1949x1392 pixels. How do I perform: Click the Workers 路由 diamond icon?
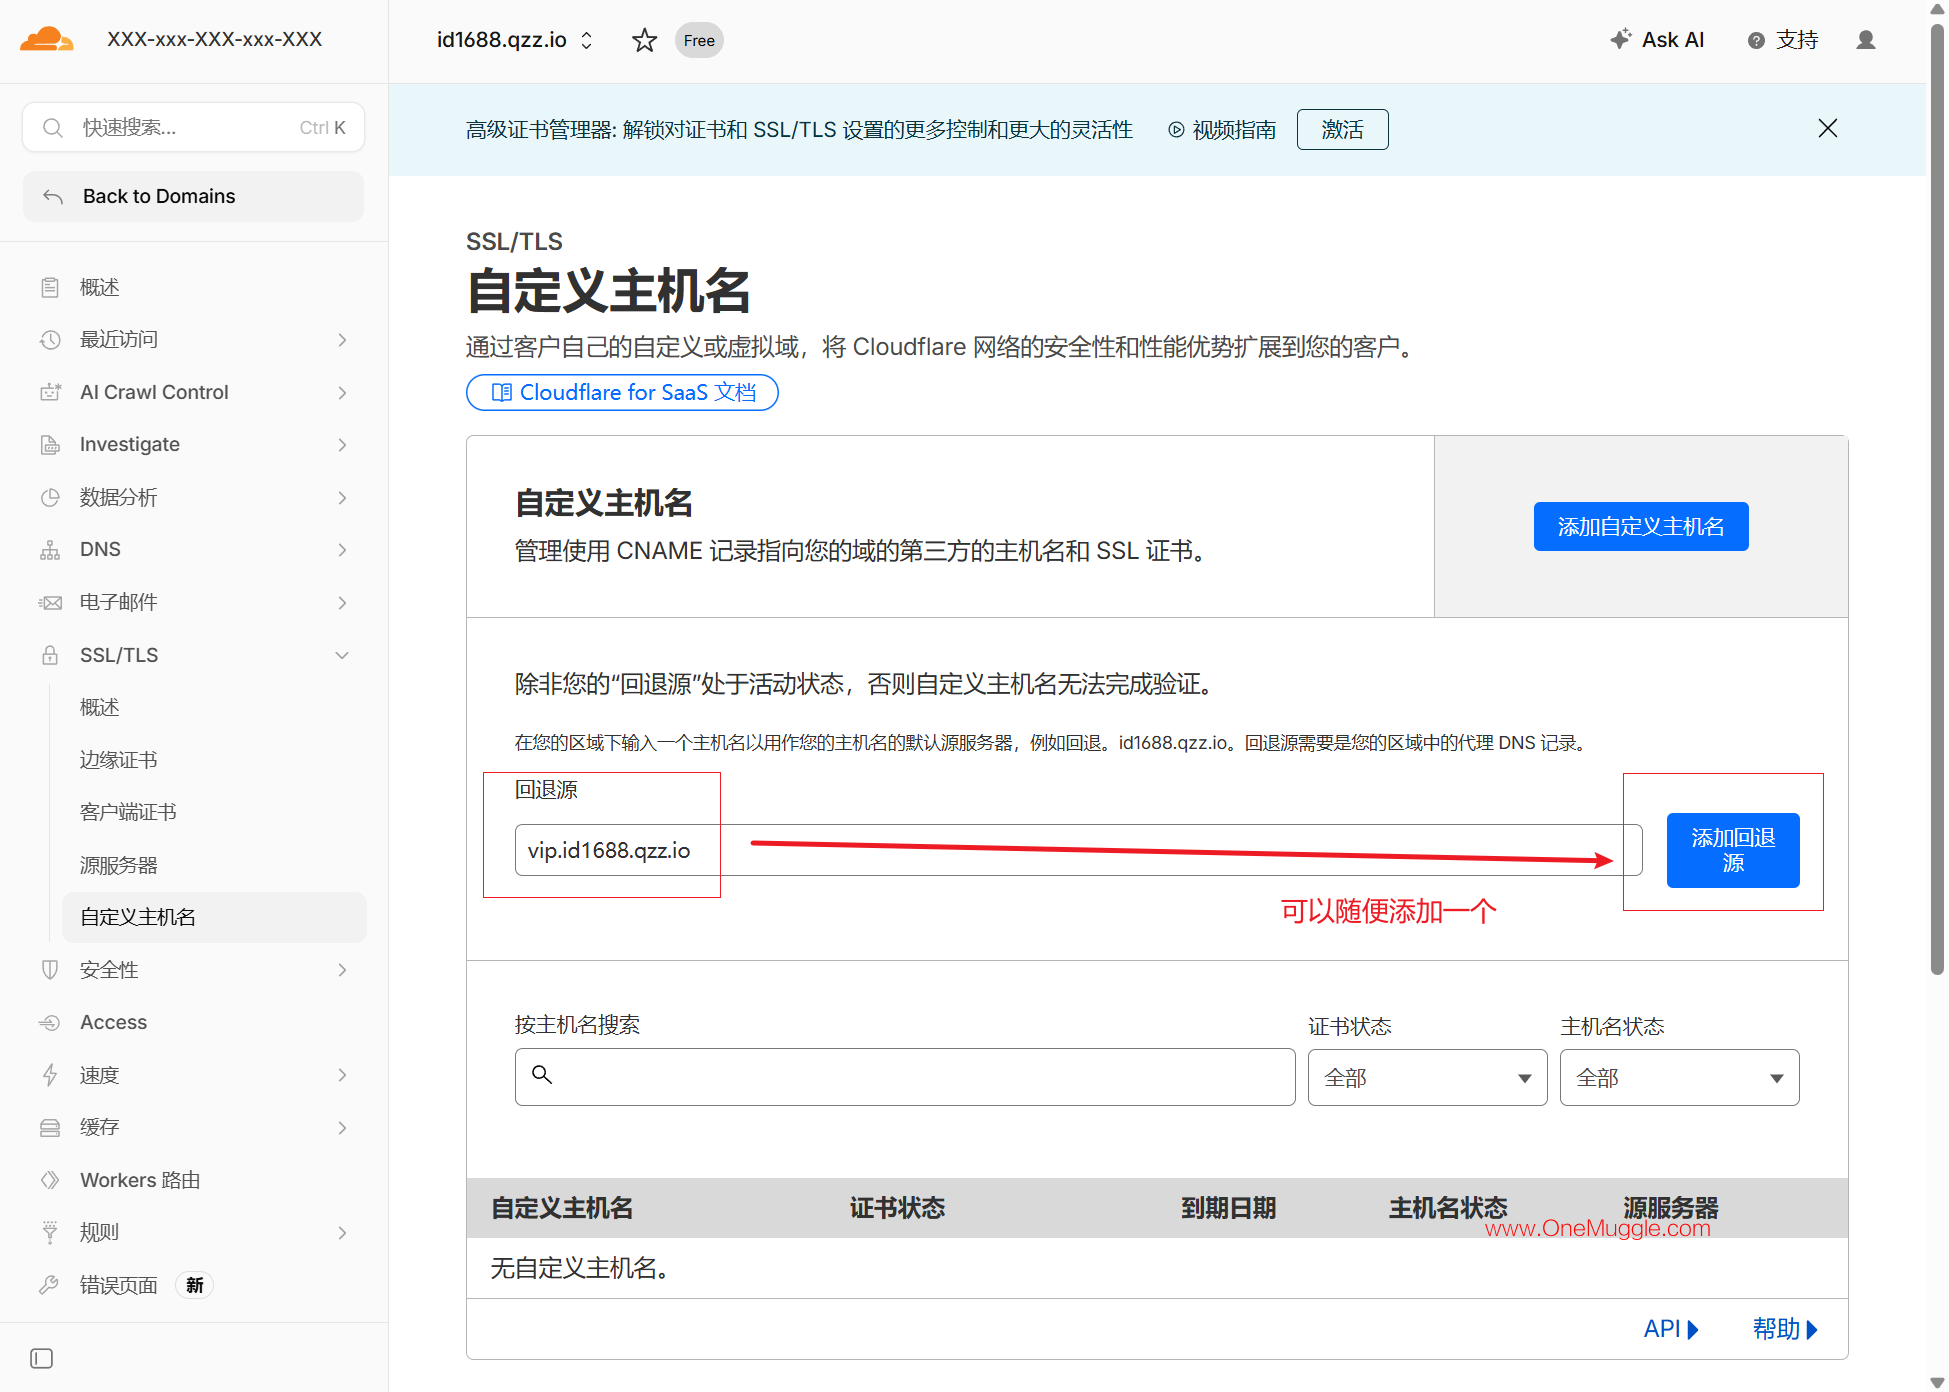(50, 1180)
